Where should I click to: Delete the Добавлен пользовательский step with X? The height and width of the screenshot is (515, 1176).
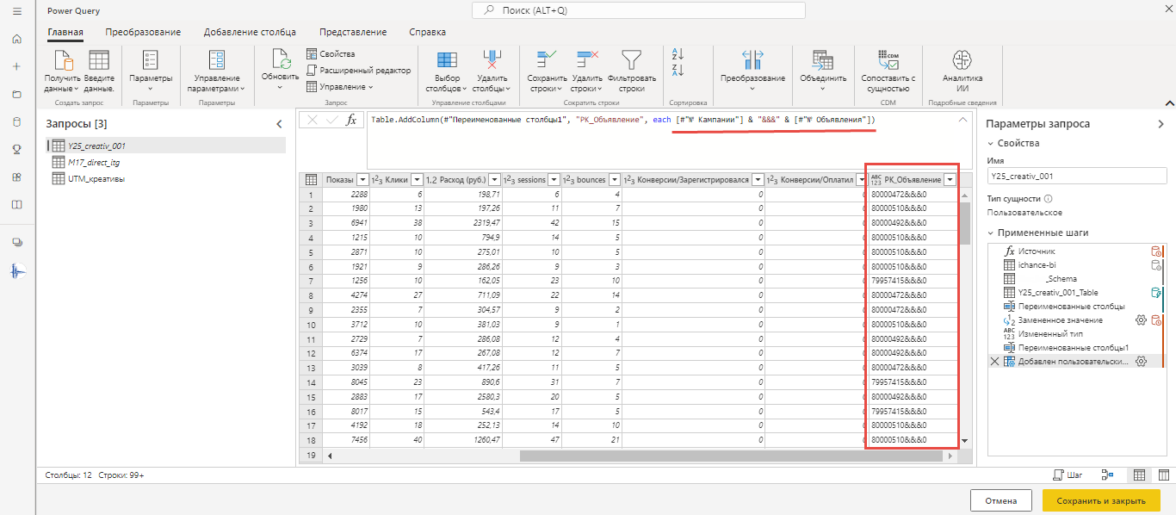994,361
